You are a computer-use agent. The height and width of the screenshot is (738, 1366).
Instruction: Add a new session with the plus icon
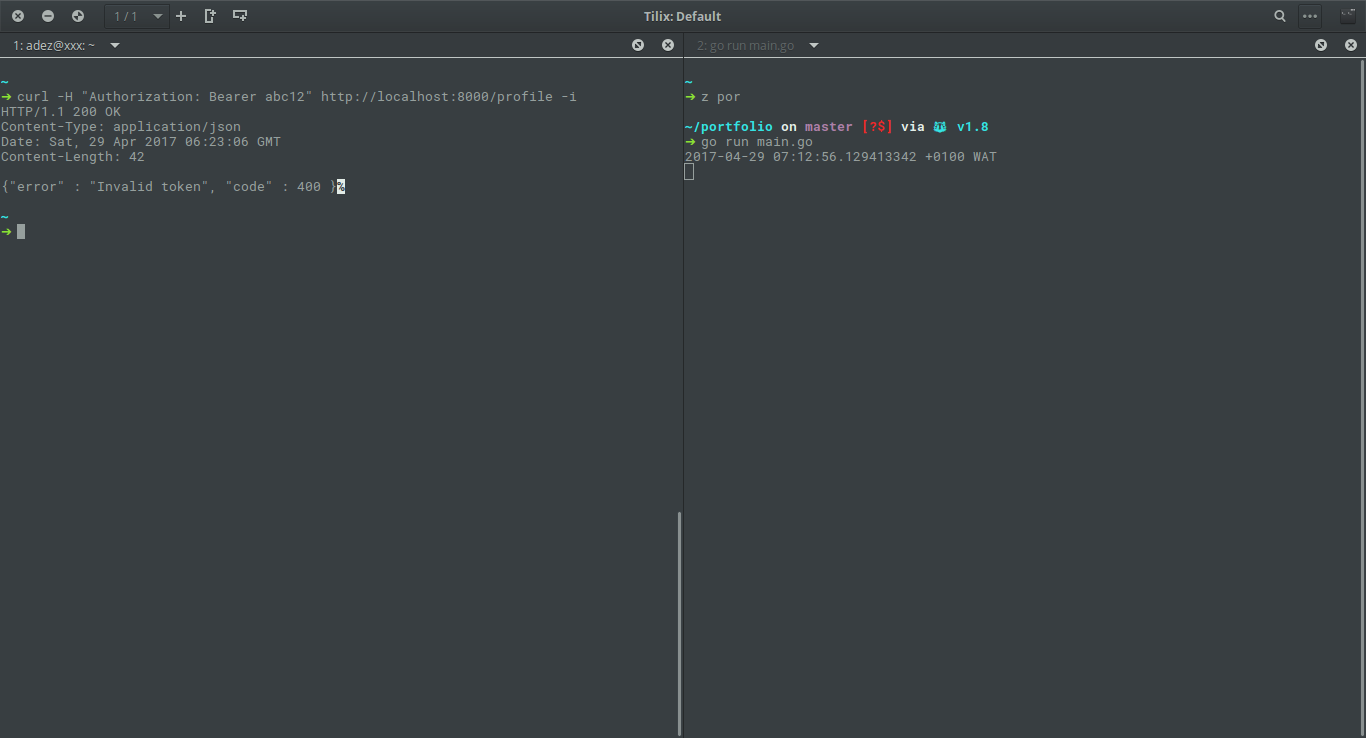[181, 16]
